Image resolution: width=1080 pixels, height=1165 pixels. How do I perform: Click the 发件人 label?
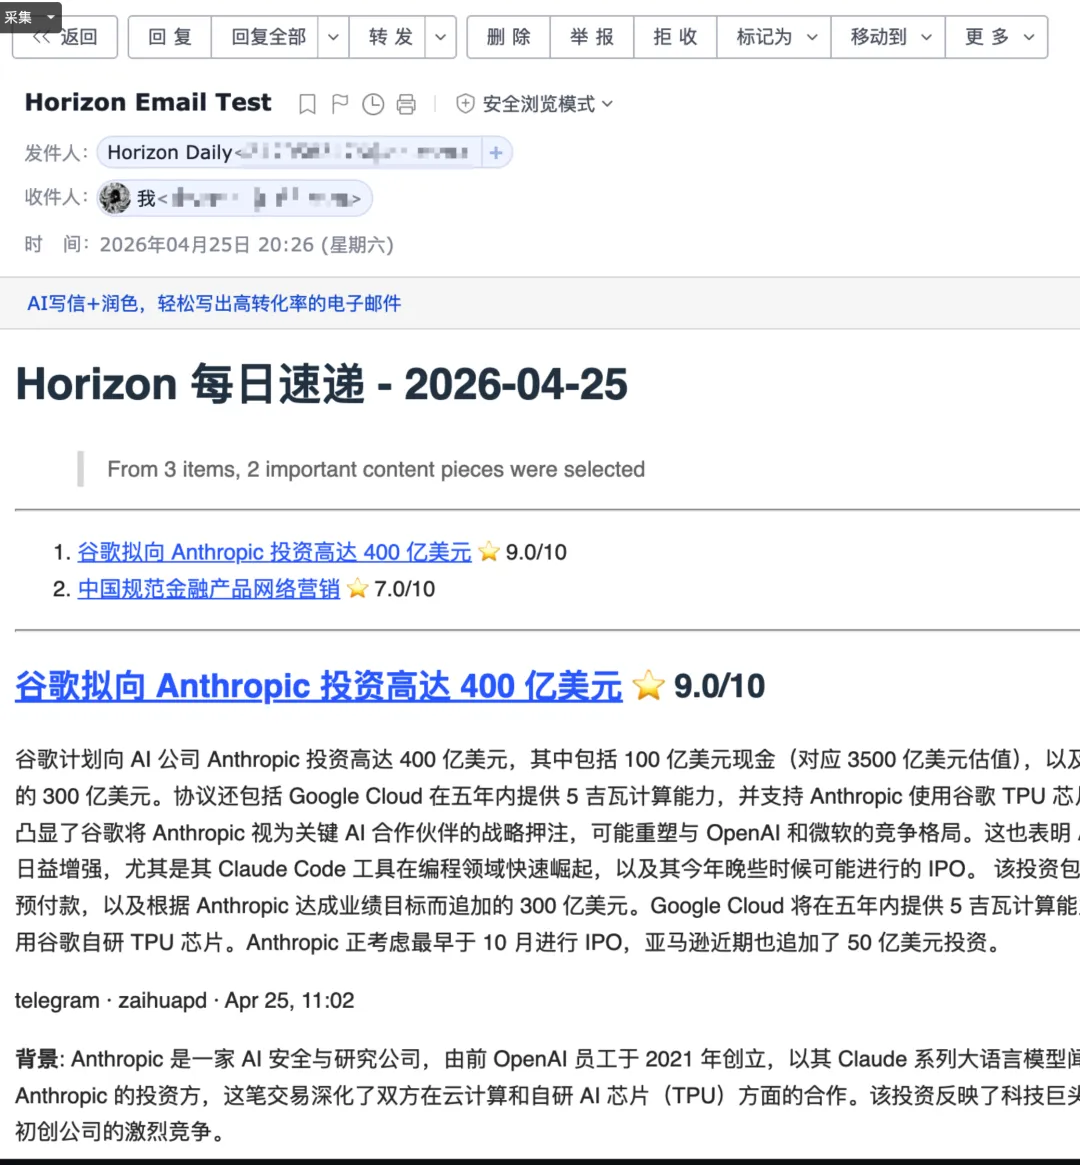coord(56,153)
